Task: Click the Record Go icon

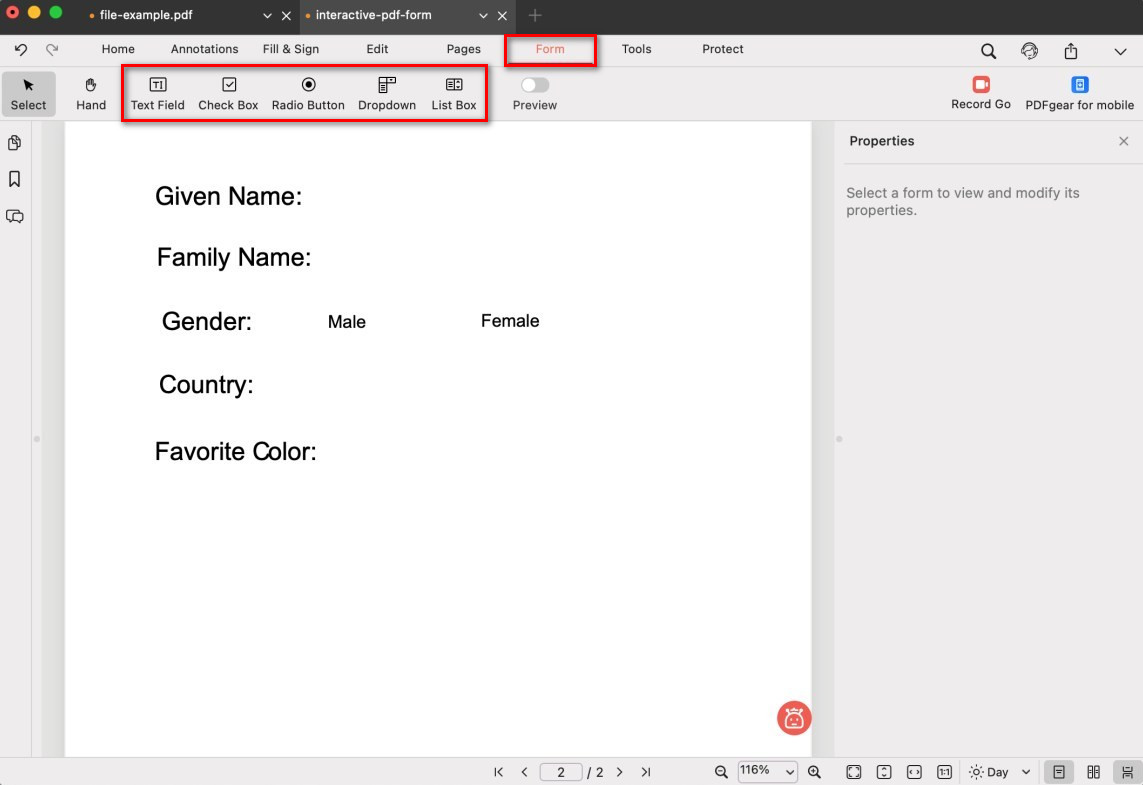Action: 980,93
